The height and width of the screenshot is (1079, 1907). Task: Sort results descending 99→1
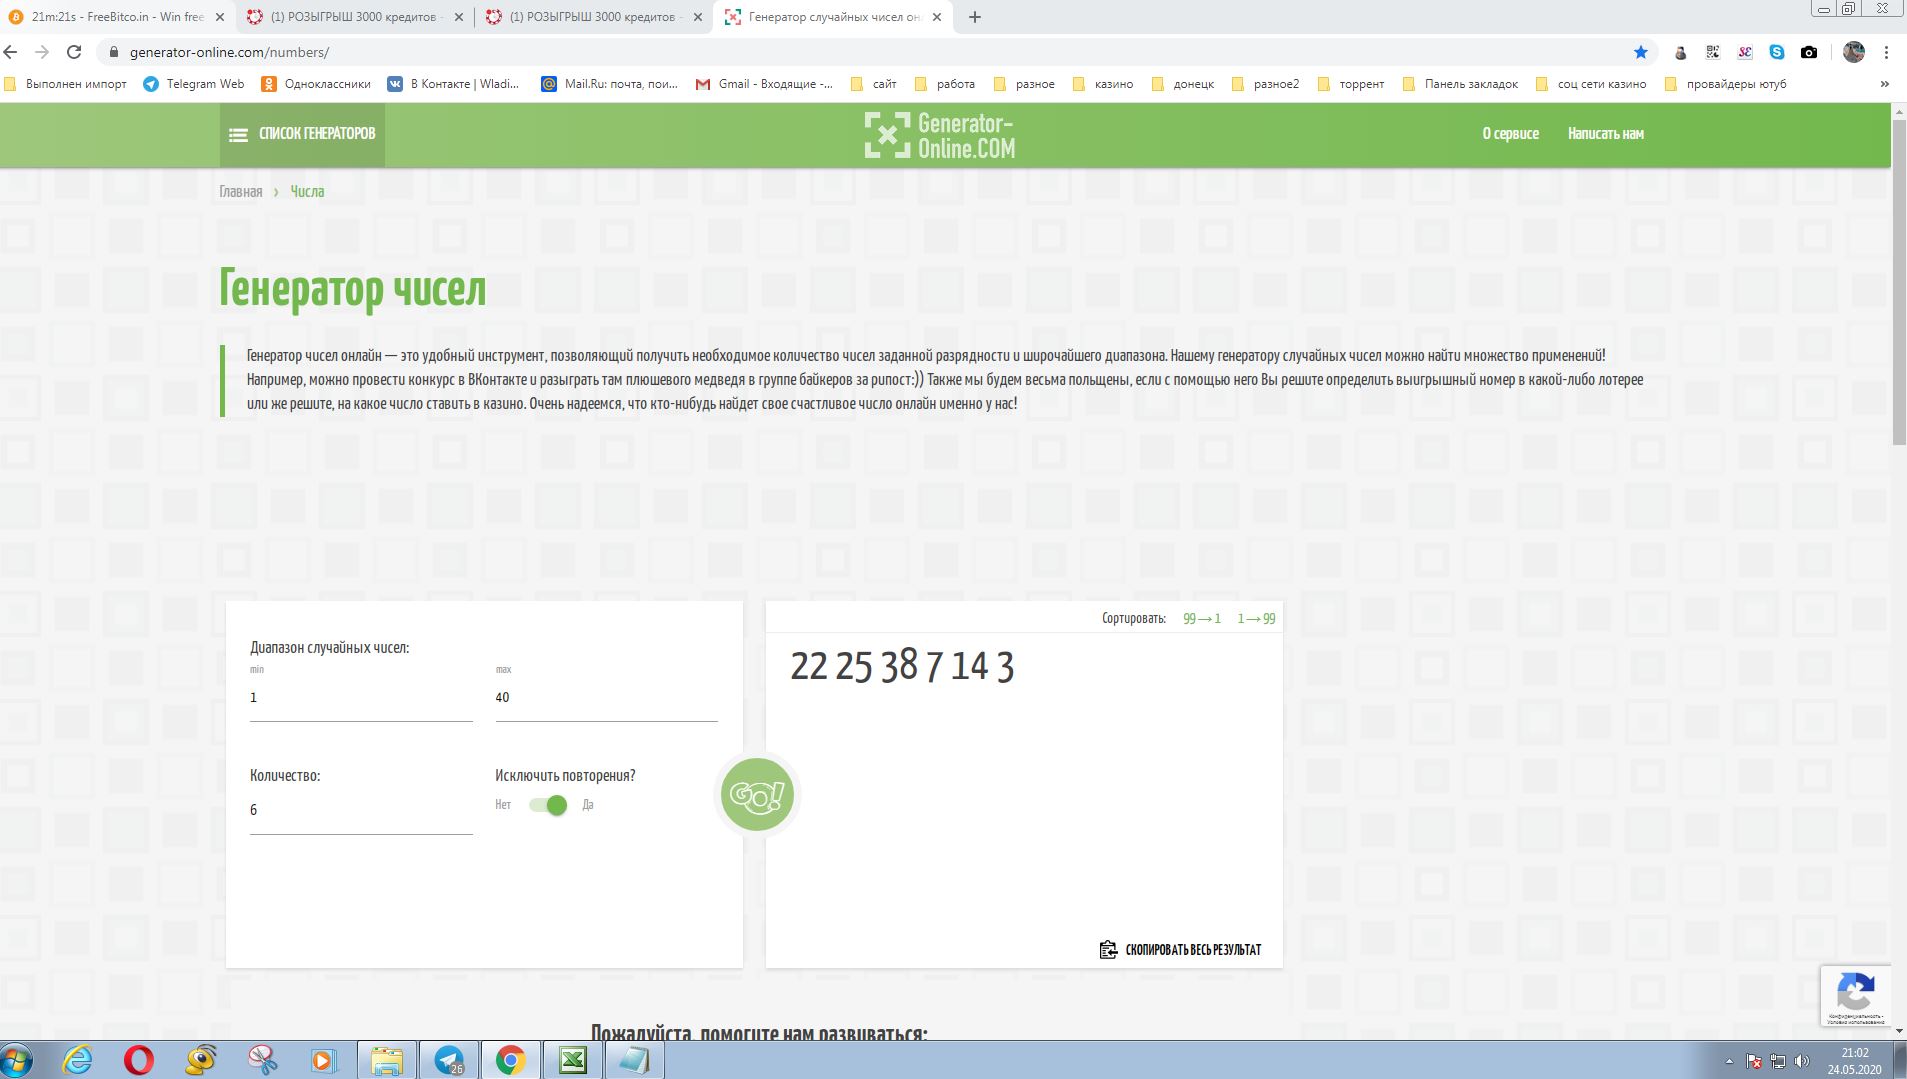pyautogui.click(x=1201, y=618)
